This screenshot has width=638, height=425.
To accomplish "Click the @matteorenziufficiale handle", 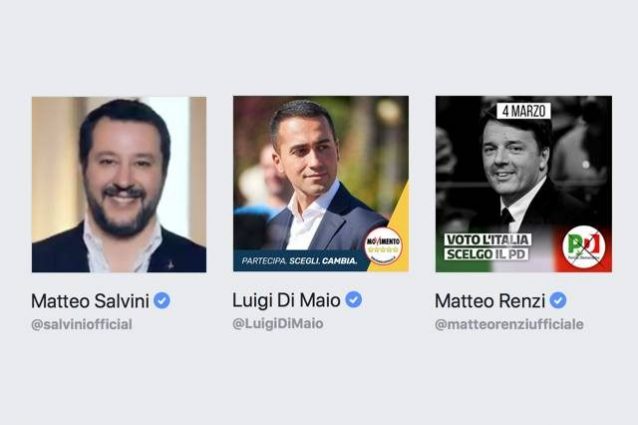I will coord(509,325).
